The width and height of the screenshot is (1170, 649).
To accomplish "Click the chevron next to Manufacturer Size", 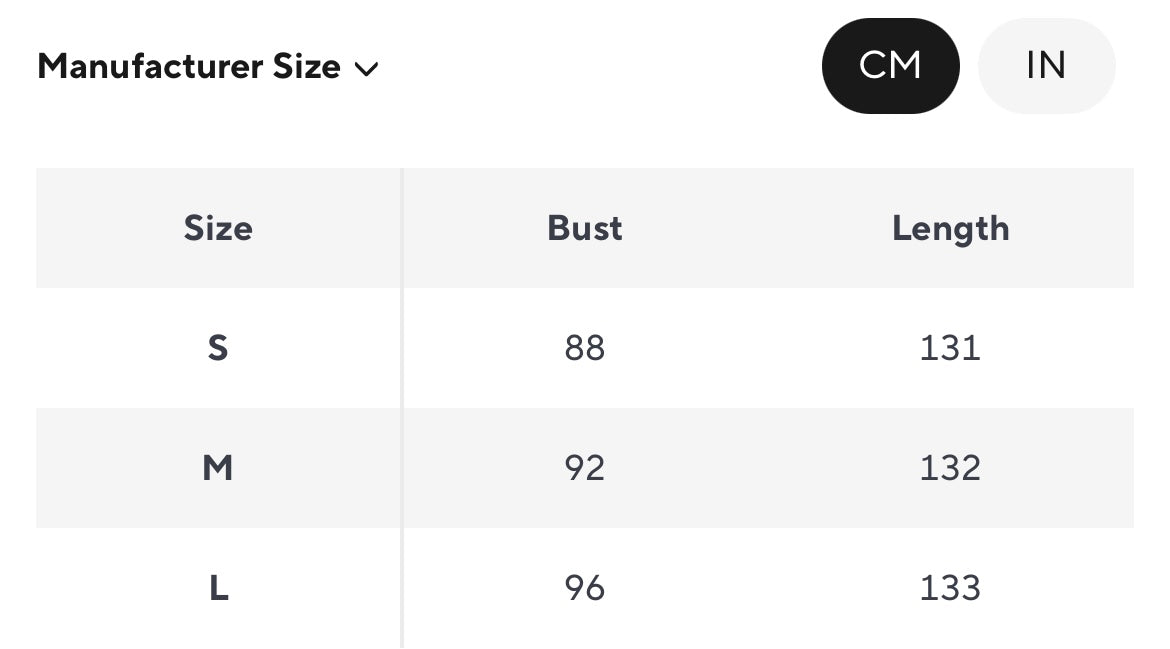I will [x=367, y=69].
